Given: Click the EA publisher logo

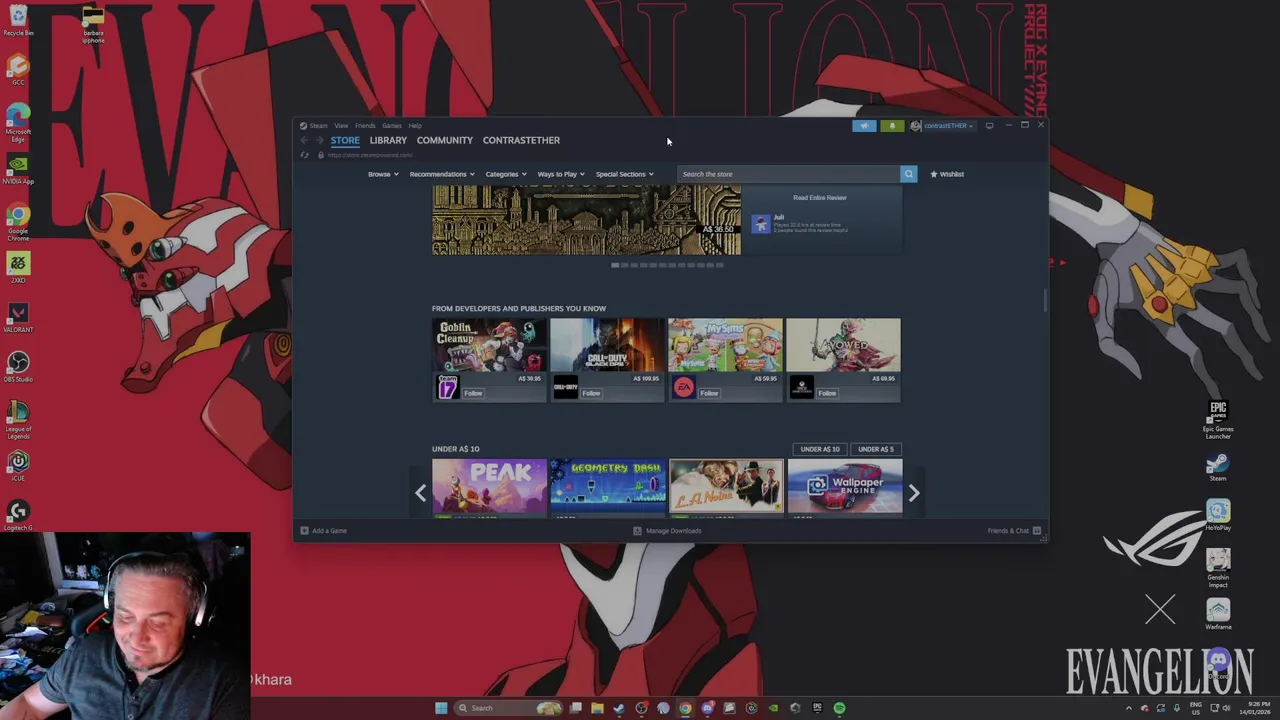Looking at the screenshot, I should click(x=683, y=388).
